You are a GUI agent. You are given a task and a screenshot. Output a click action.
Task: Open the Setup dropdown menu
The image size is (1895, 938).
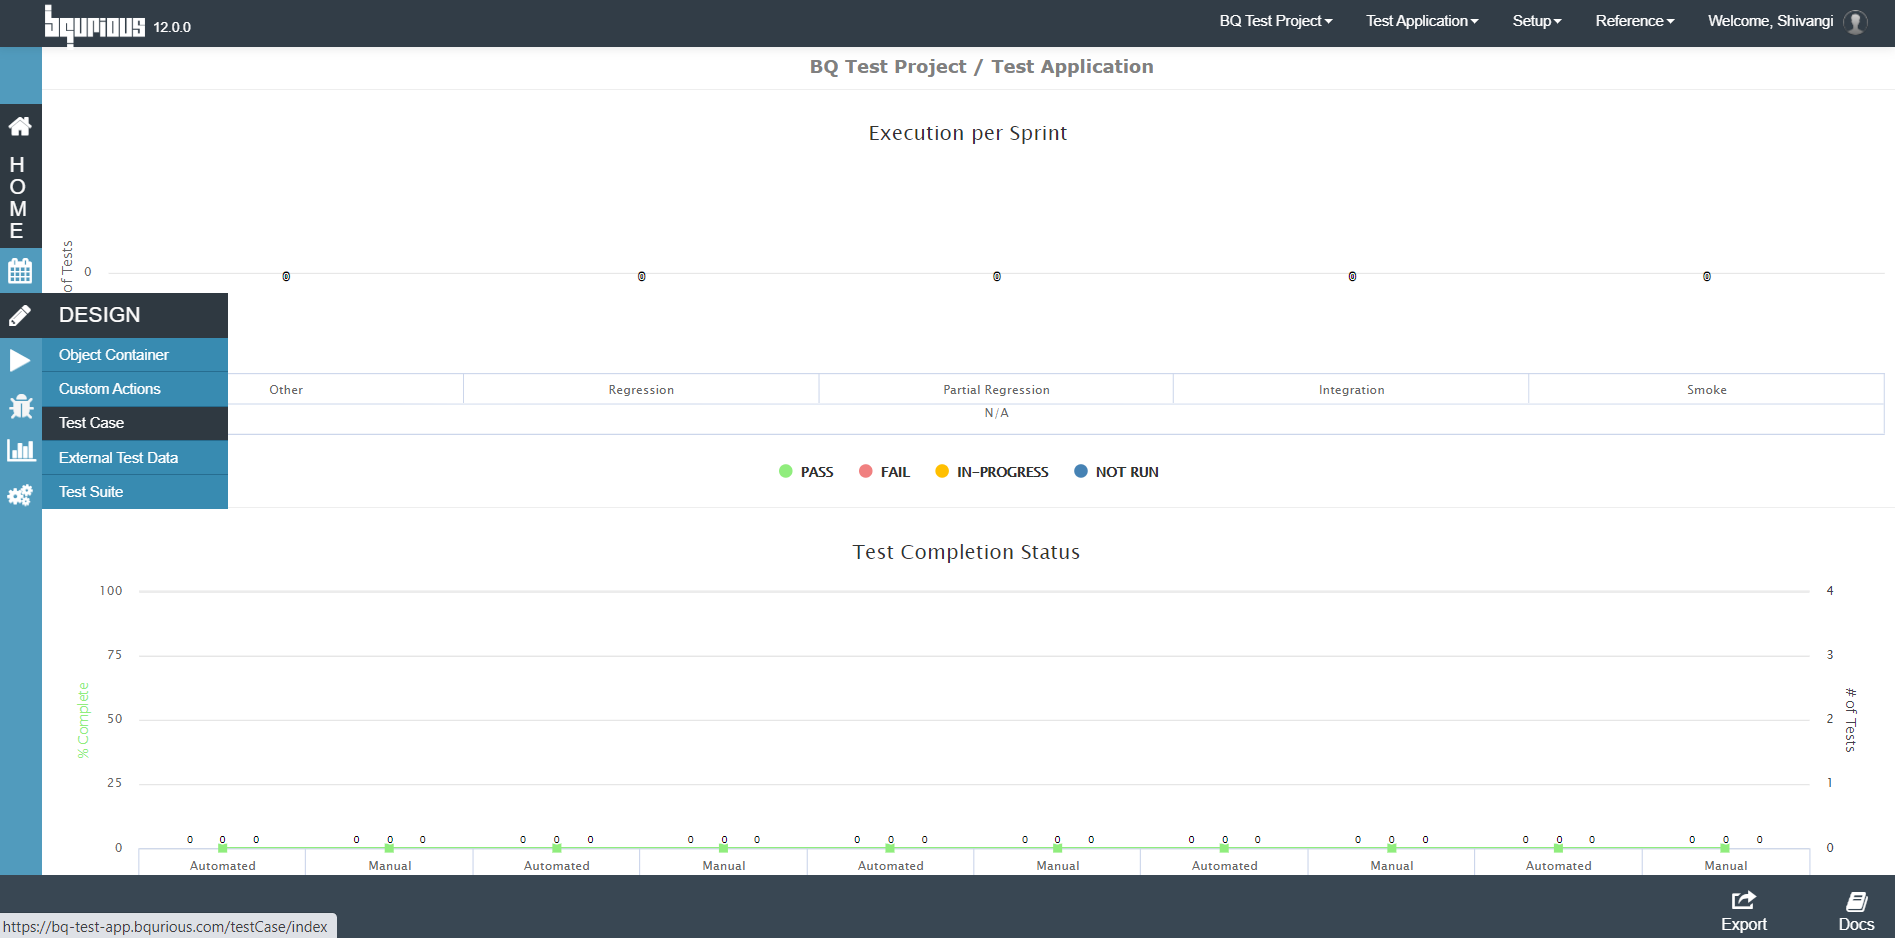pyautogui.click(x=1536, y=21)
